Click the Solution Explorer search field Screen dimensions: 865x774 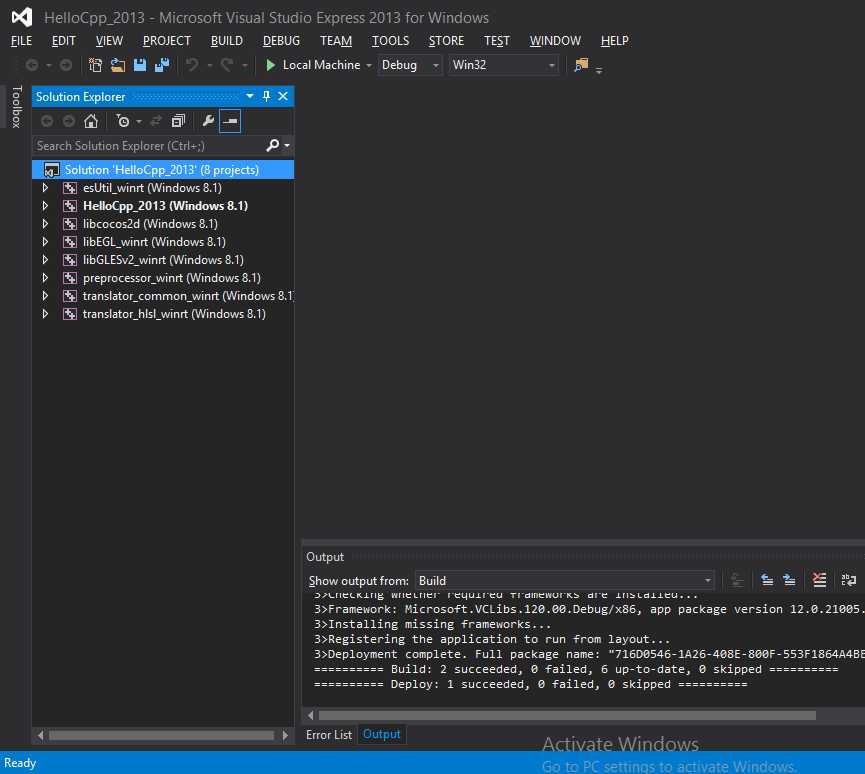(149, 146)
